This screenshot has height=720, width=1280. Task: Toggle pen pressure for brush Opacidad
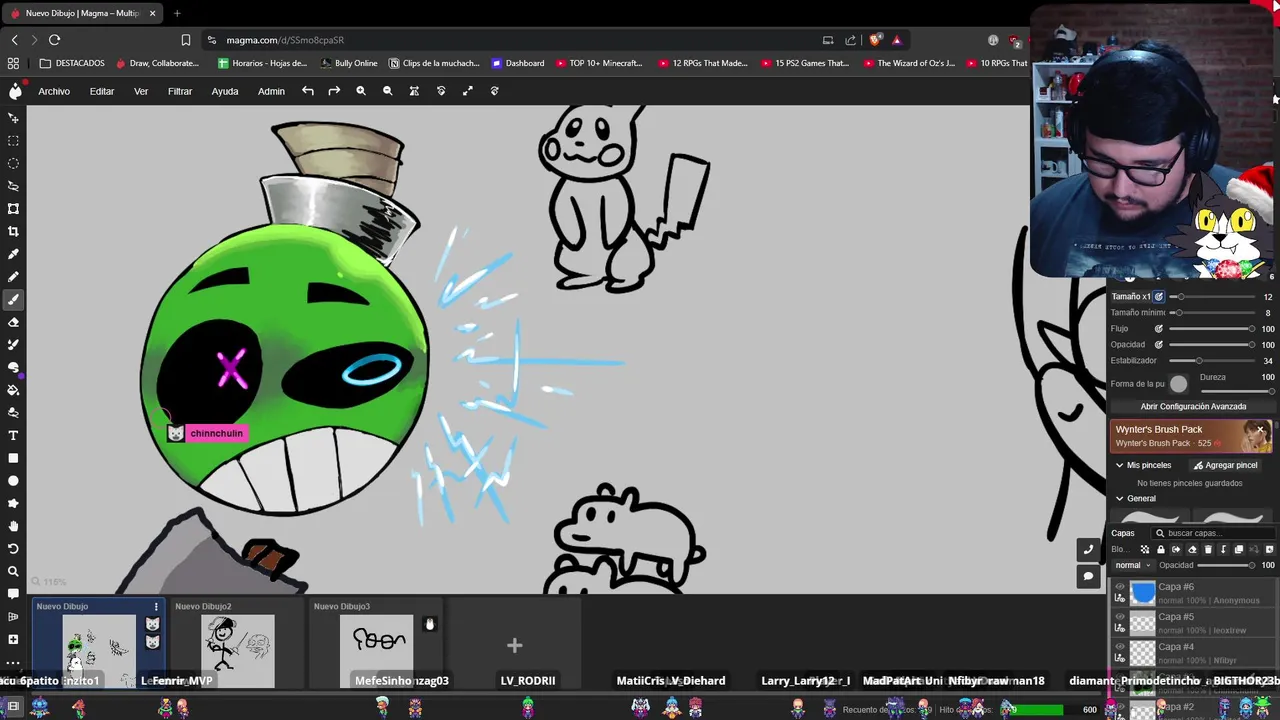pos(1159,345)
